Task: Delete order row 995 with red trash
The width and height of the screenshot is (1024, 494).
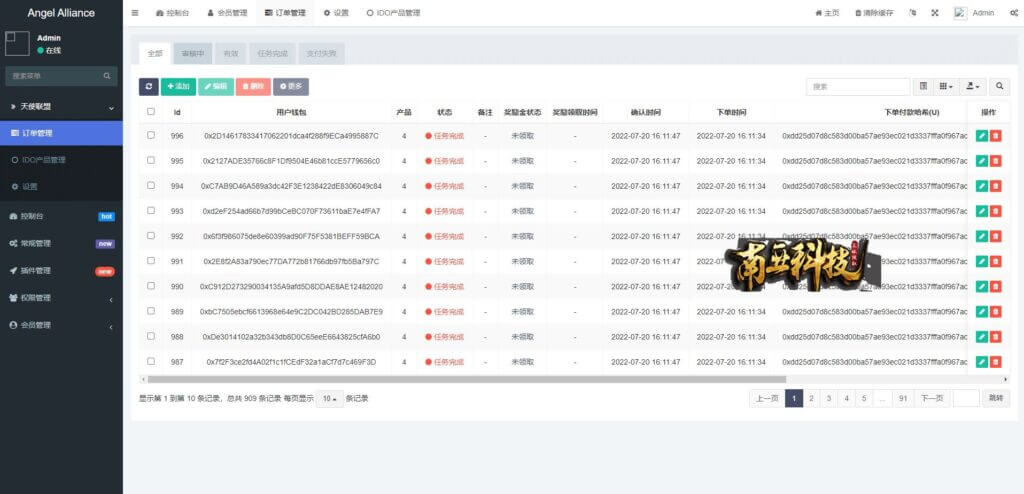Action: [995, 161]
